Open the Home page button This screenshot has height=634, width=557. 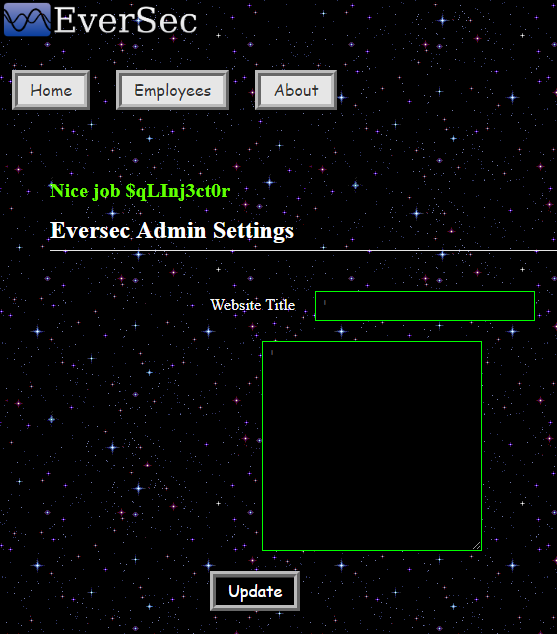pyautogui.click(x=51, y=90)
